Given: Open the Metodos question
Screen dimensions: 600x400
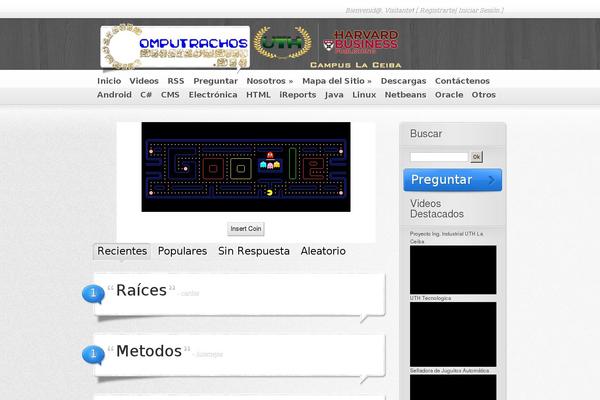Looking at the screenshot, I should pyautogui.click(x=149, y=351).
